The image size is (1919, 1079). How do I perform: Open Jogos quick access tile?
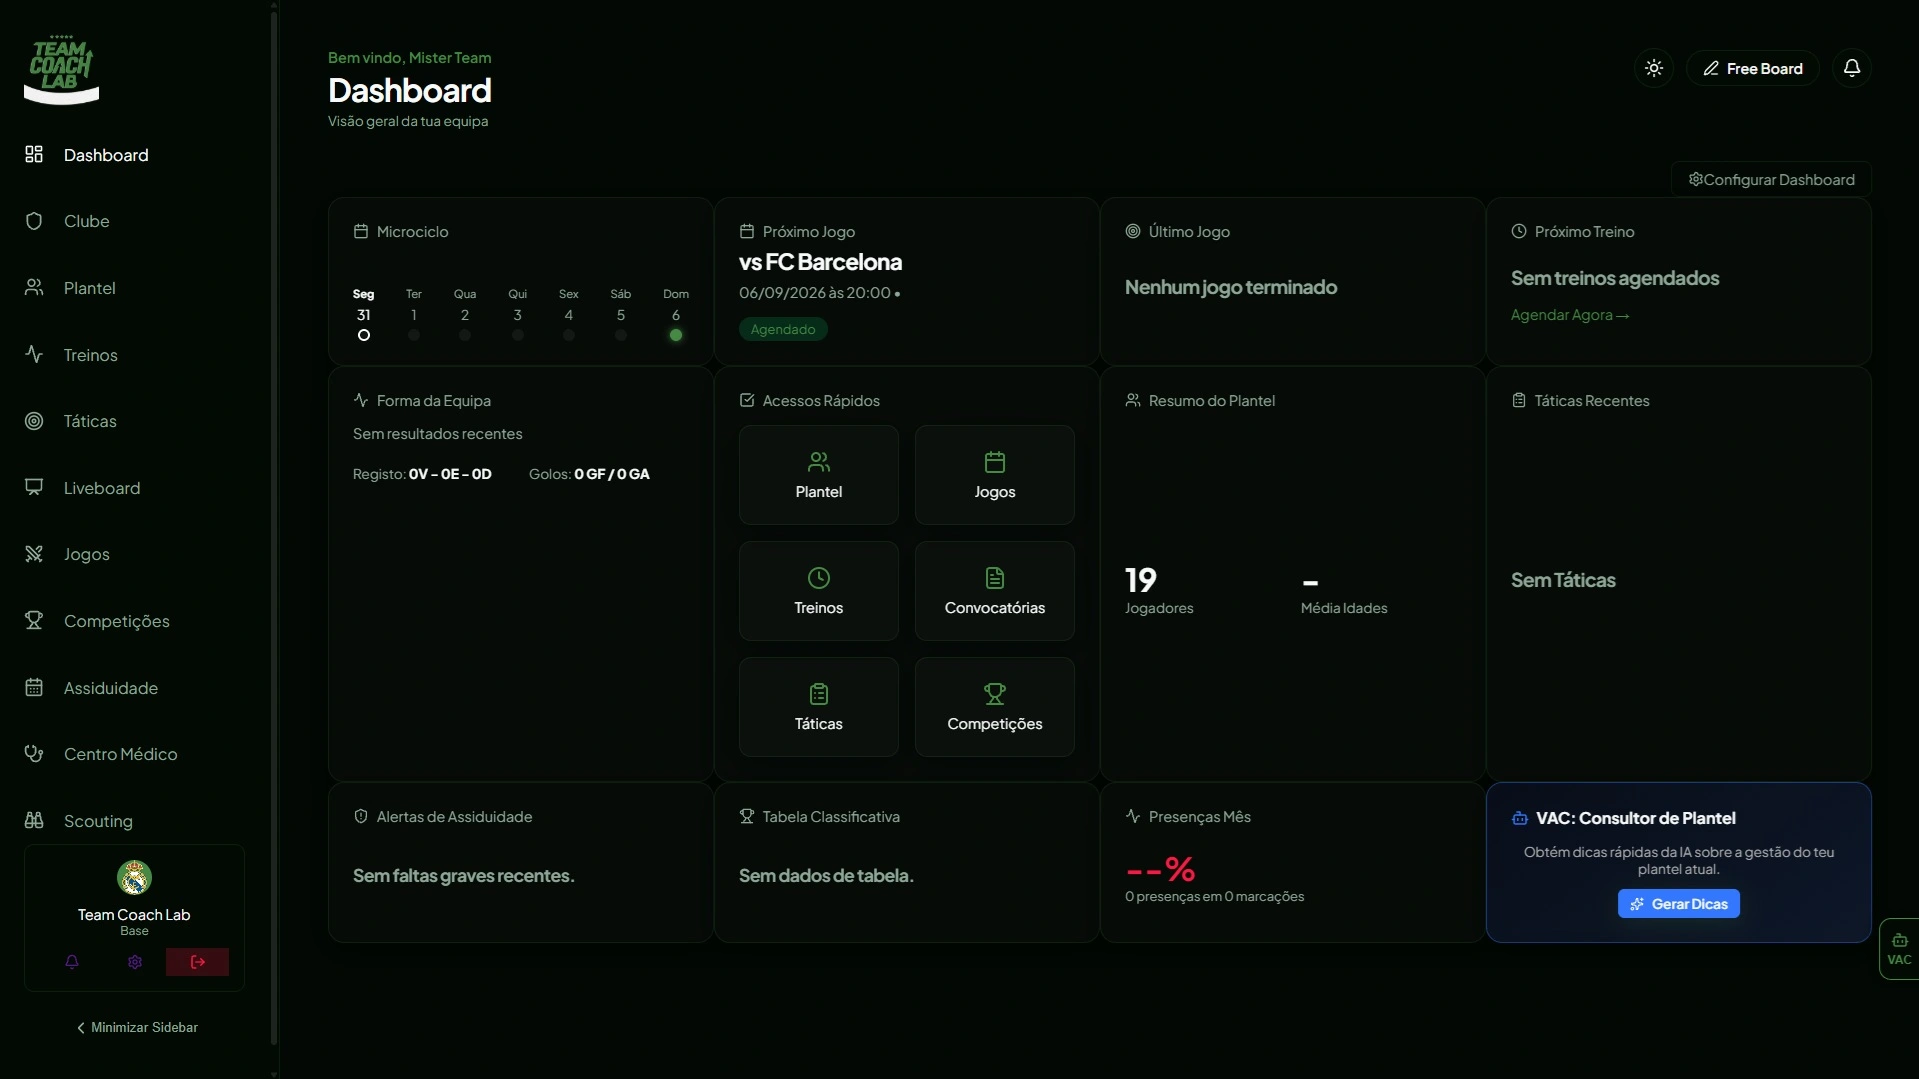[x=995, y=475]
